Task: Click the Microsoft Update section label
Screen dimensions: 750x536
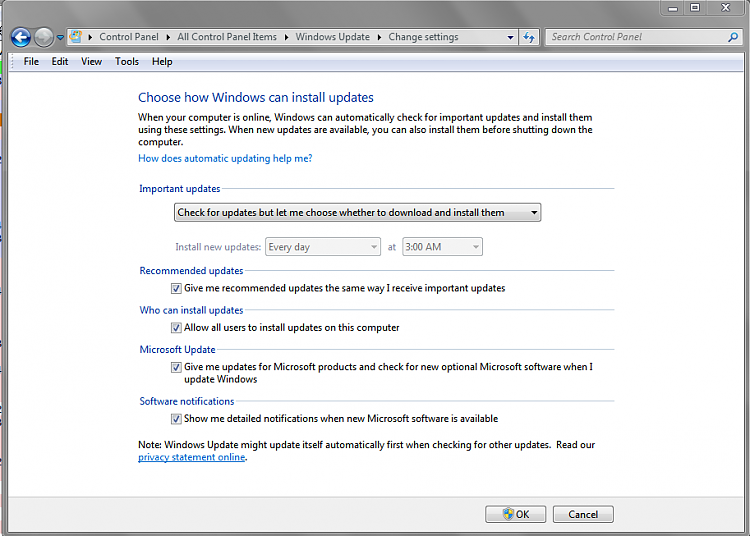Action: (x=177, y=350)
